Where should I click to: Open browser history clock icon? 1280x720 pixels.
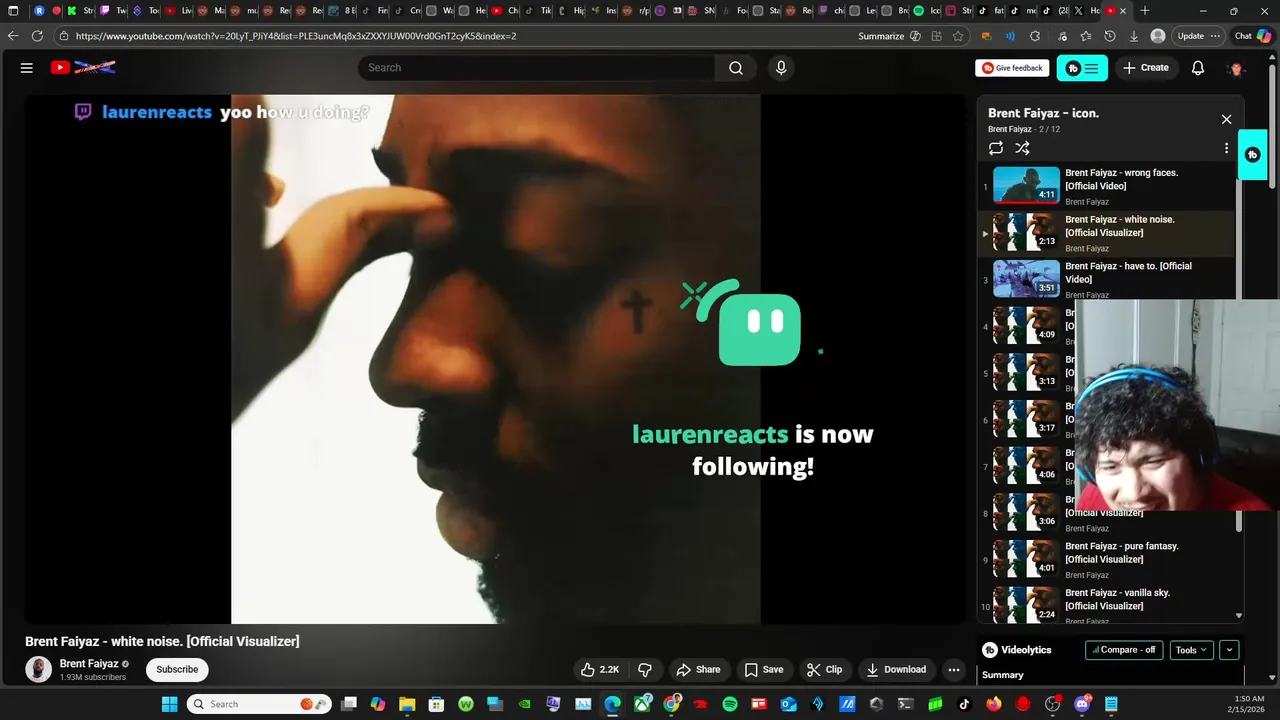1110,36
